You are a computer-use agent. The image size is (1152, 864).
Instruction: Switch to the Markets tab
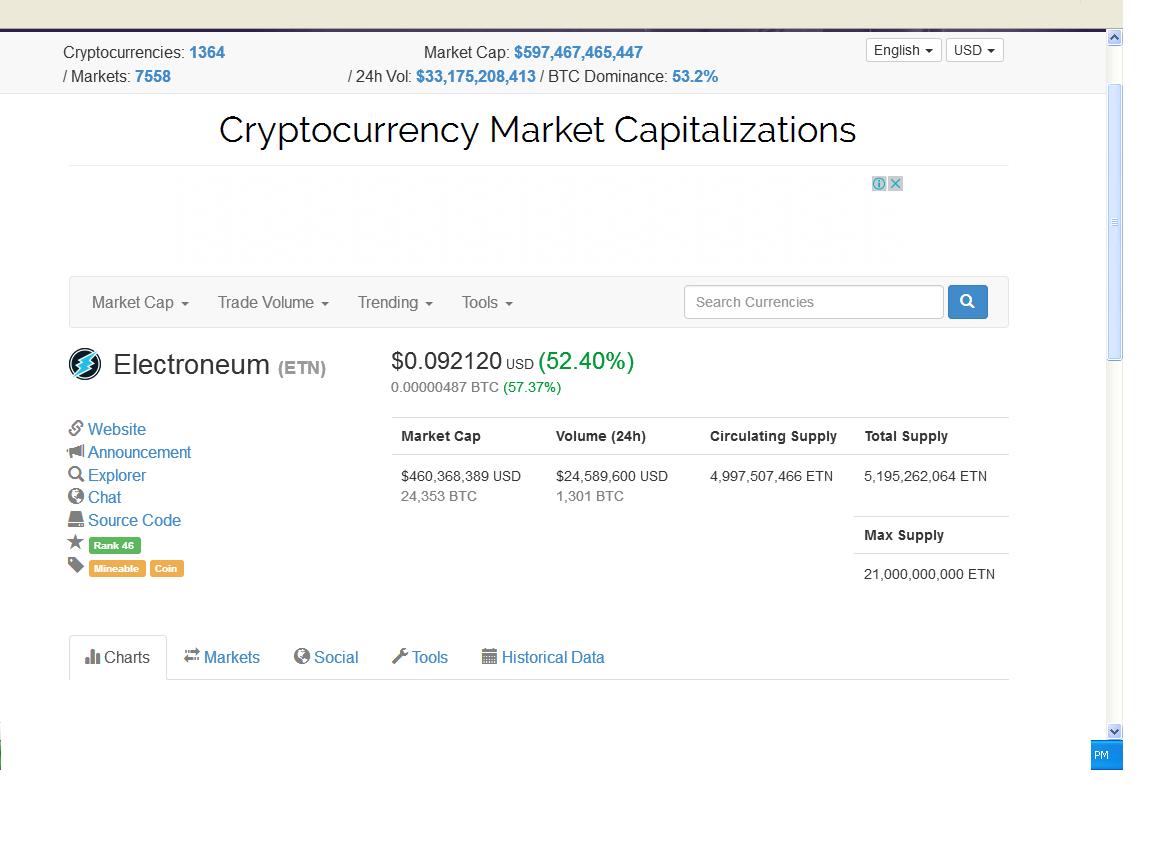point(222,658)
